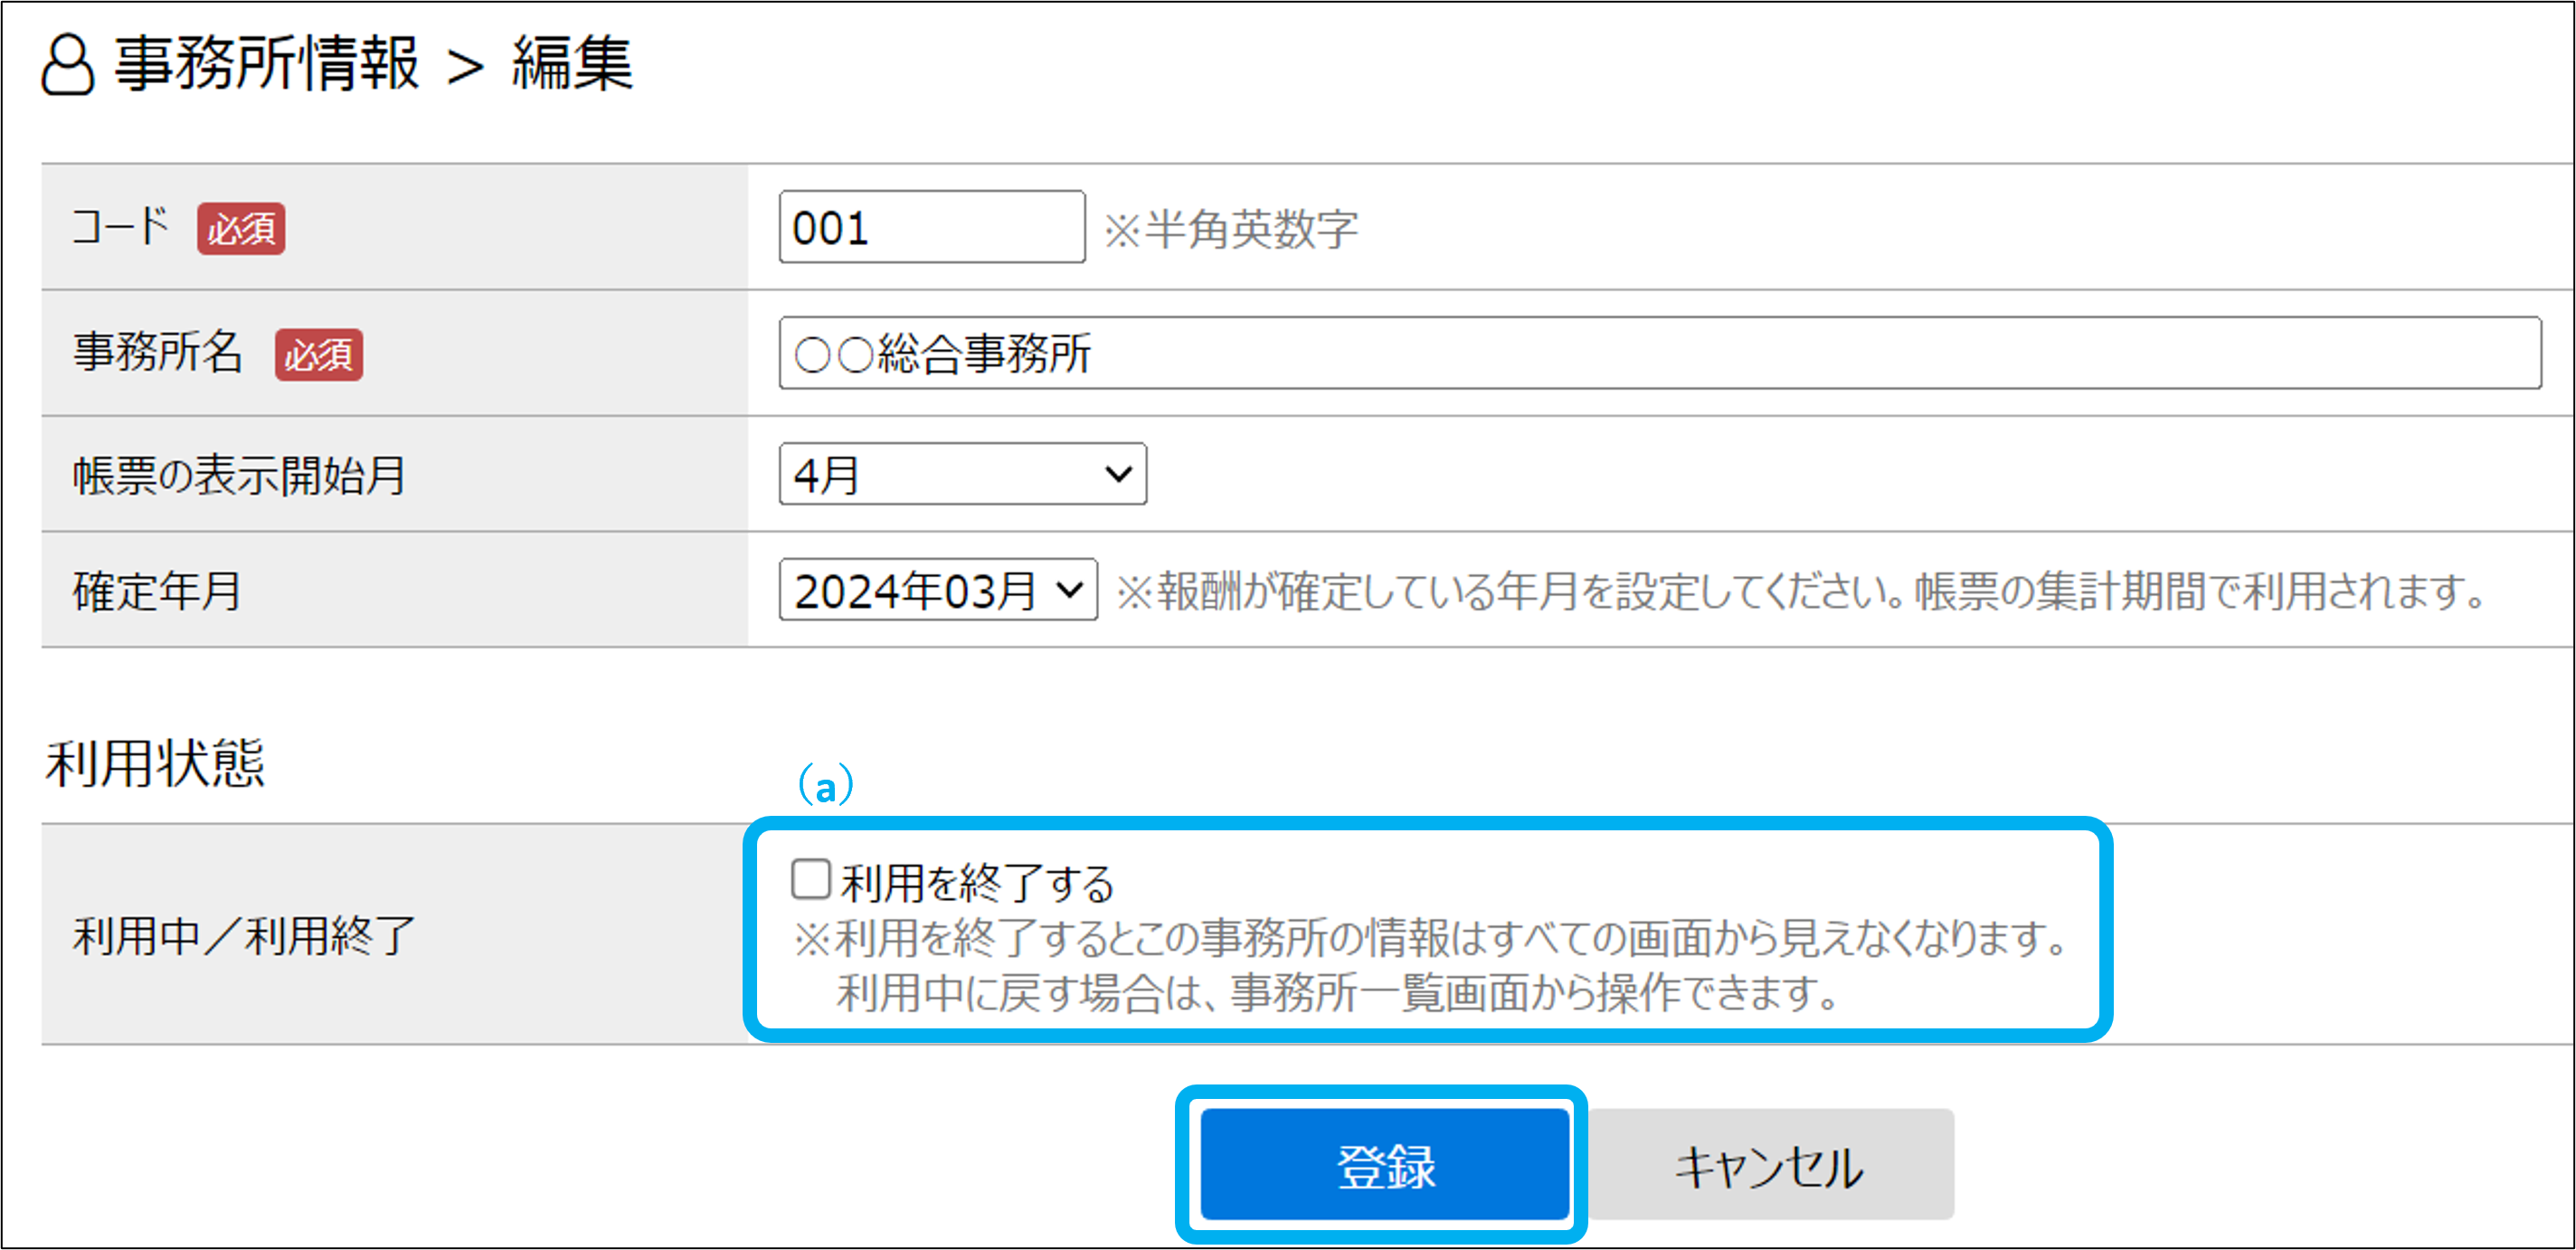
Task: Click the 編集 breadcrumb text
Action: click(572, 64)
